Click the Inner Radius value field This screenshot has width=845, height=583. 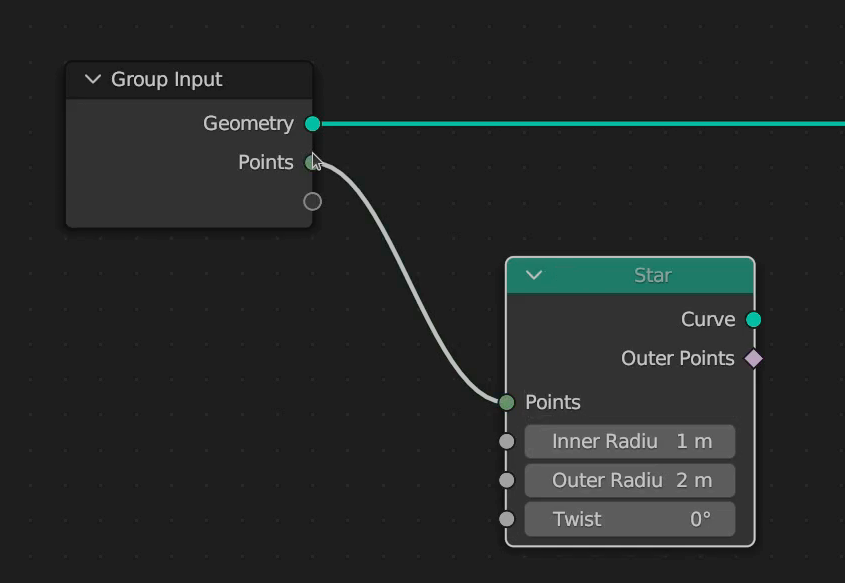click(x=629, y=441)
